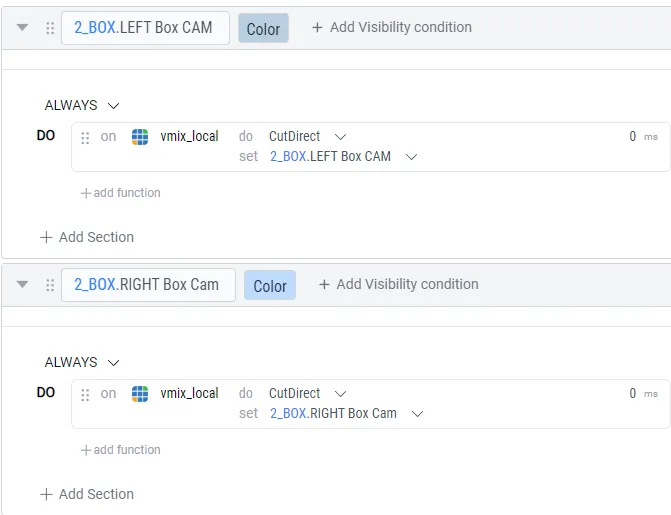Edit the 2_BOX.LEFT Box CAM name field

tap(145, 28)
